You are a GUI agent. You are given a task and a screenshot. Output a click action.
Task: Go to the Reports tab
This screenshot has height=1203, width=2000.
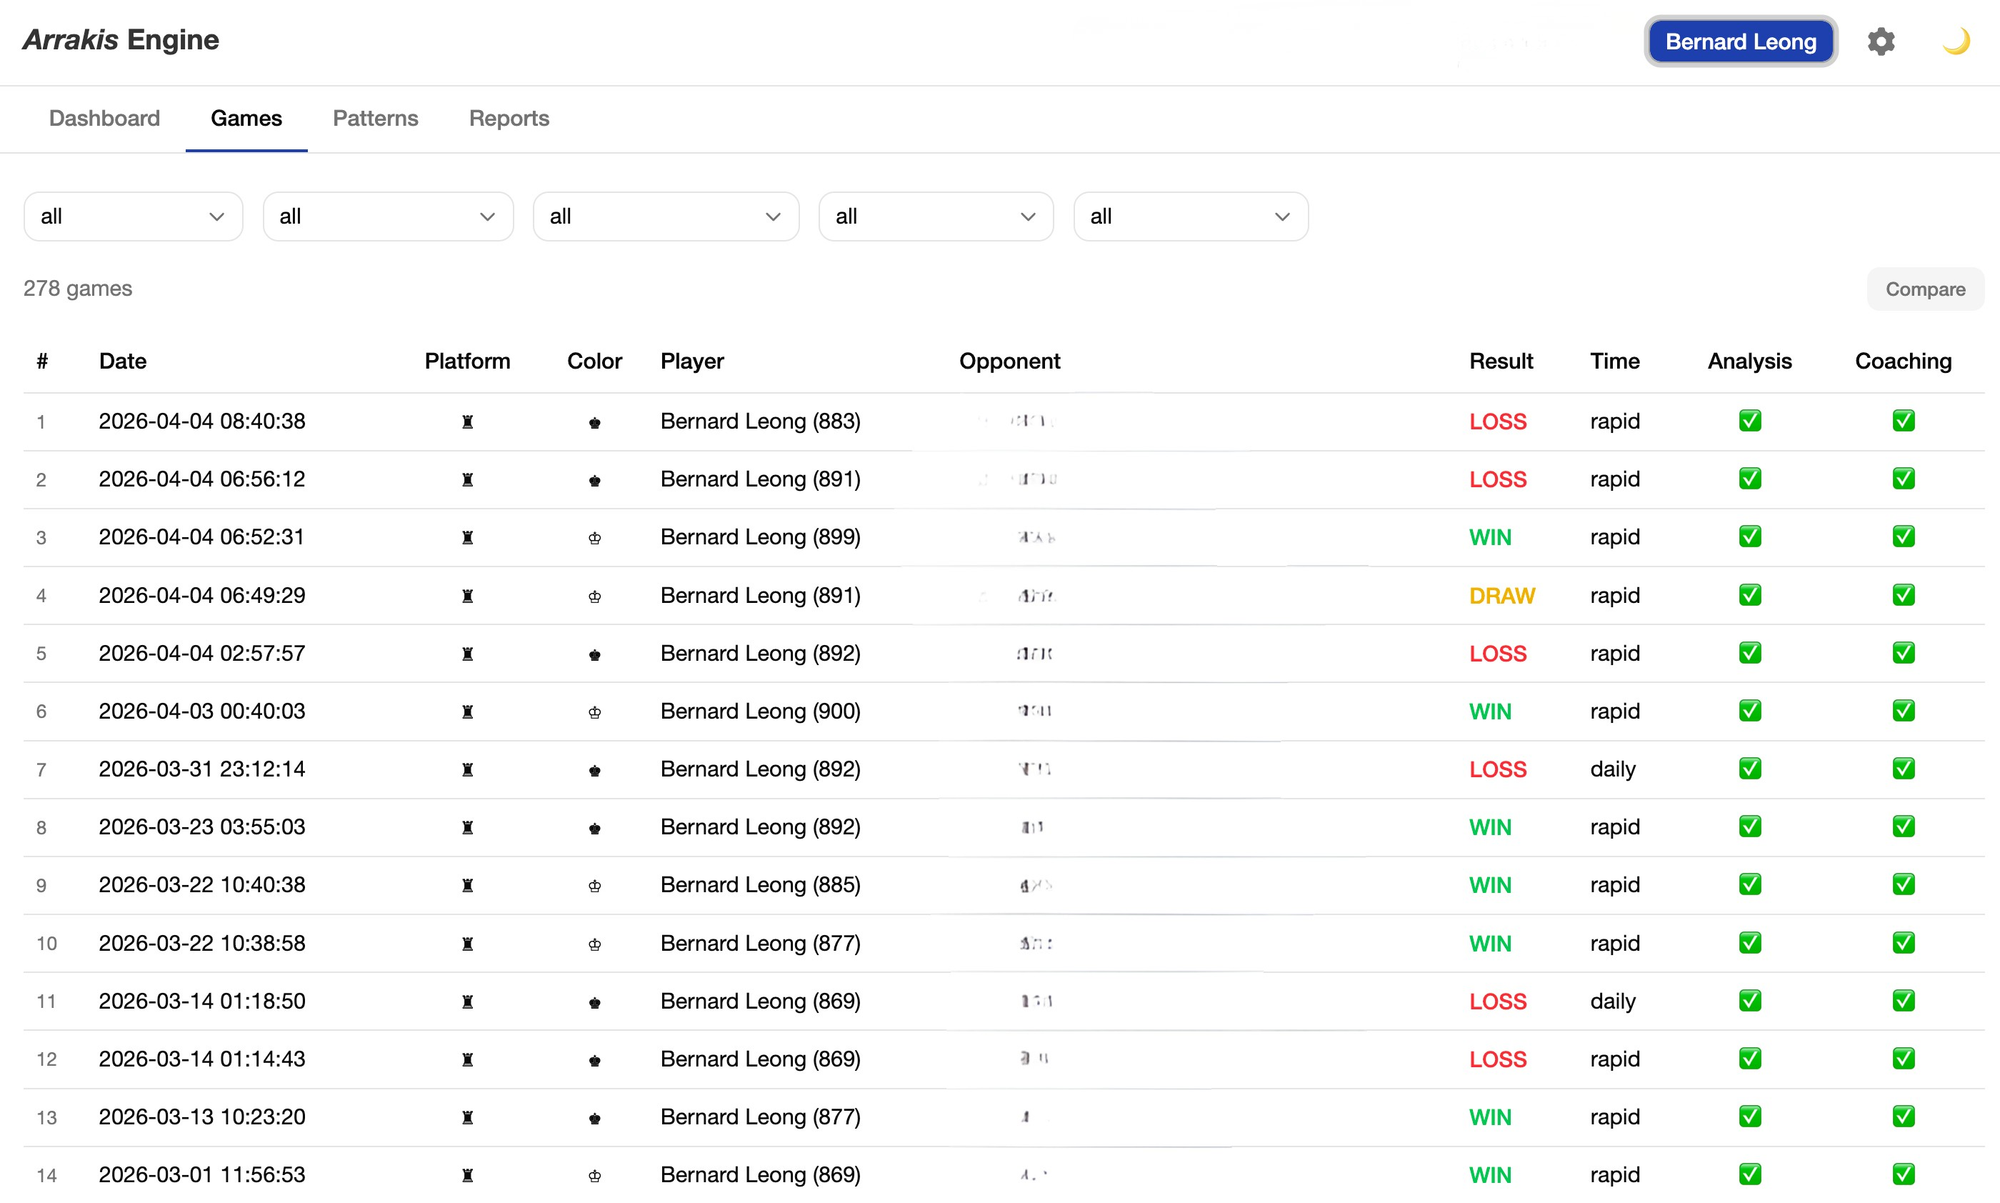509,118
